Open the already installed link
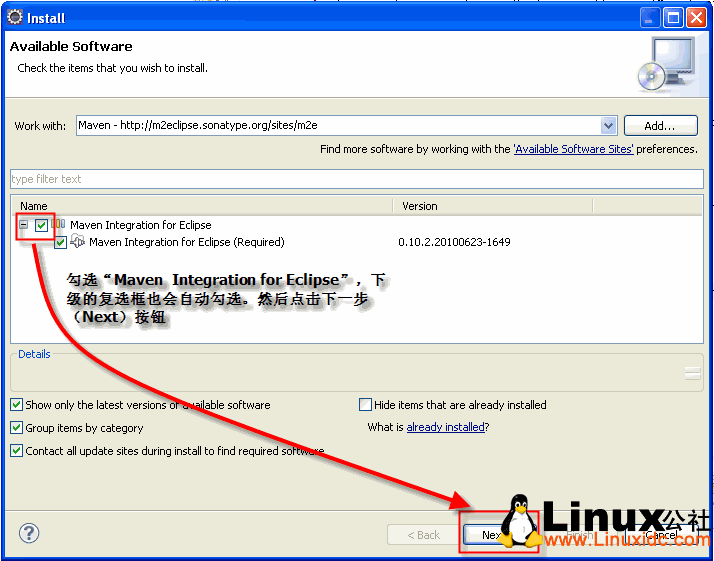714x561 pixels. 445,428
